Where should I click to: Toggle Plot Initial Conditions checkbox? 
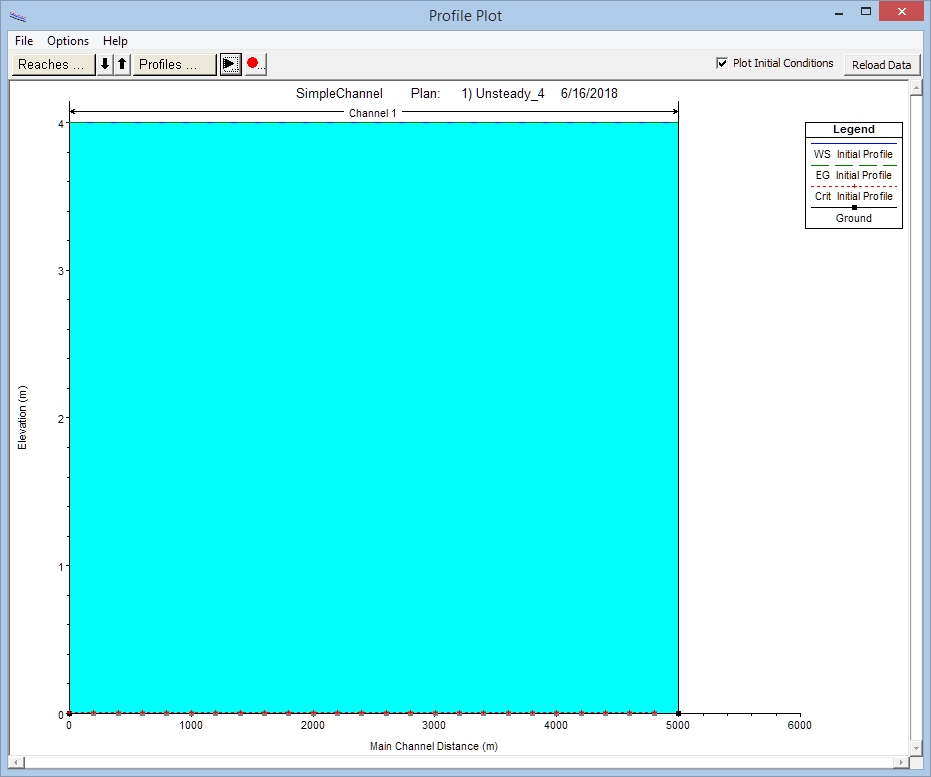722,64
